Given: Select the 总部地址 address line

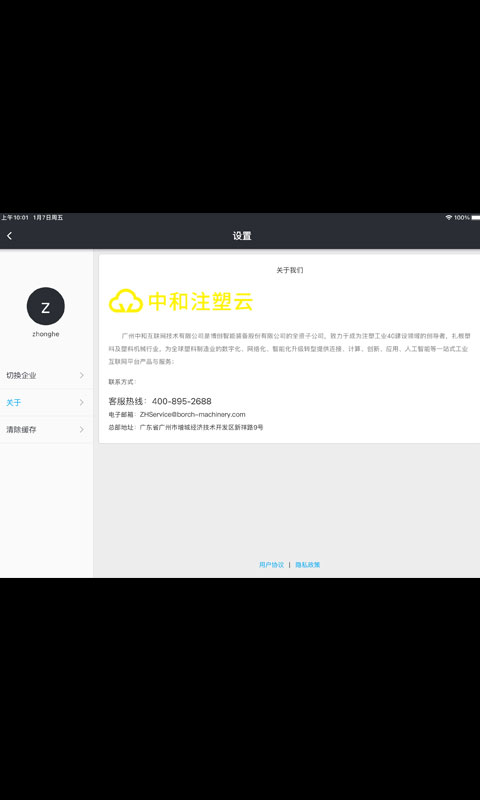Looking at the screenshot, I should (x=186, y=428).
